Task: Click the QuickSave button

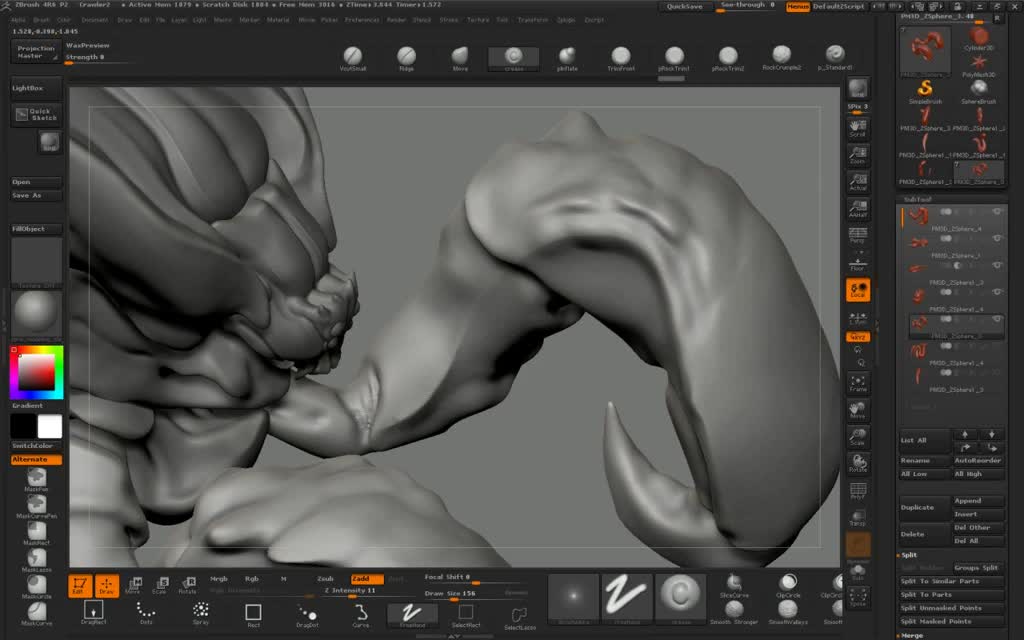Action: [x=684, y=7]
